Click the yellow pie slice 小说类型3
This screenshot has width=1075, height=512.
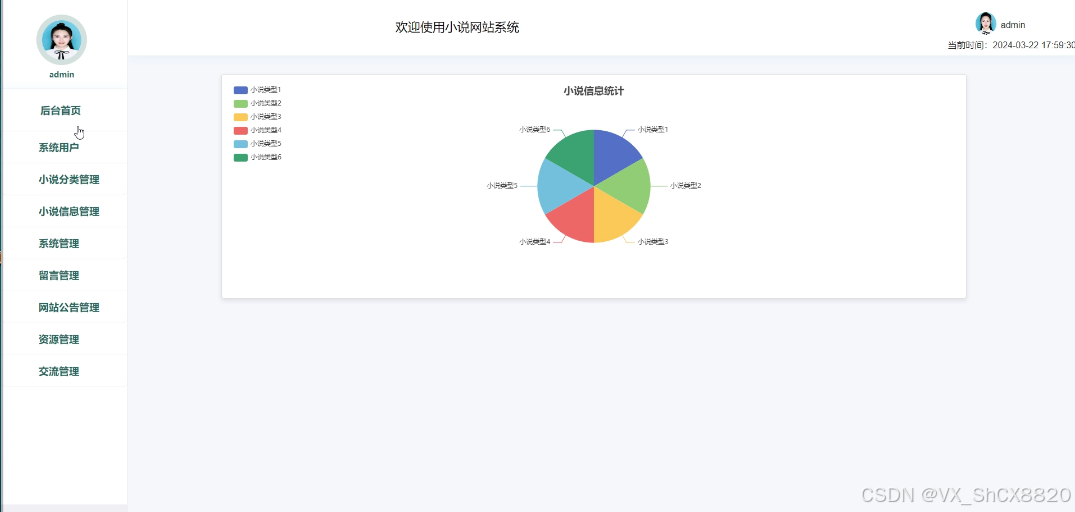pos(612,219)
